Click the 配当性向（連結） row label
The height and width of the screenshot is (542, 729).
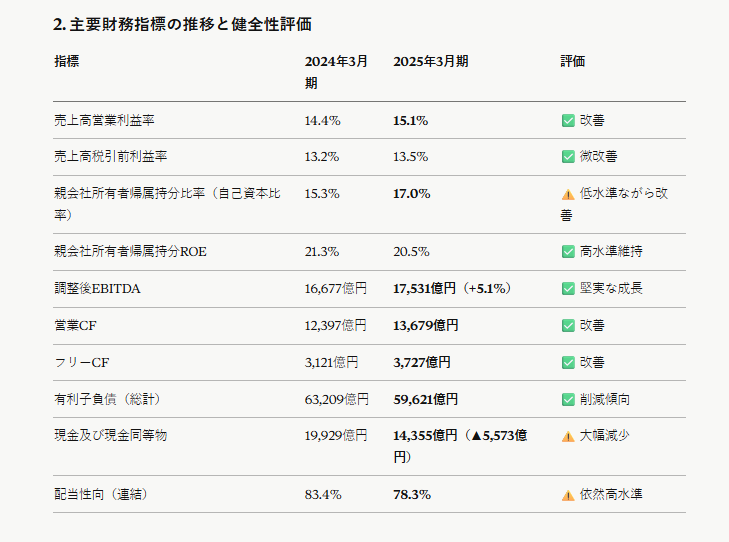tap(101, 494)
